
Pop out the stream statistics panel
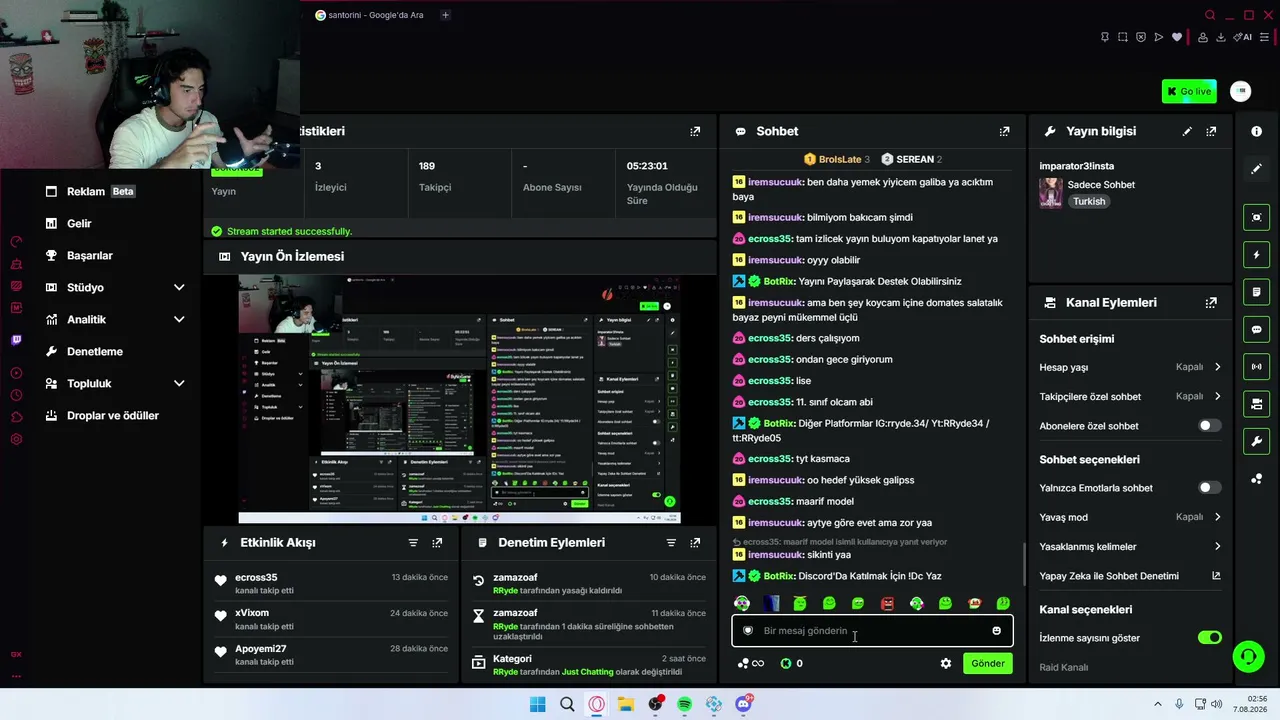695,131
